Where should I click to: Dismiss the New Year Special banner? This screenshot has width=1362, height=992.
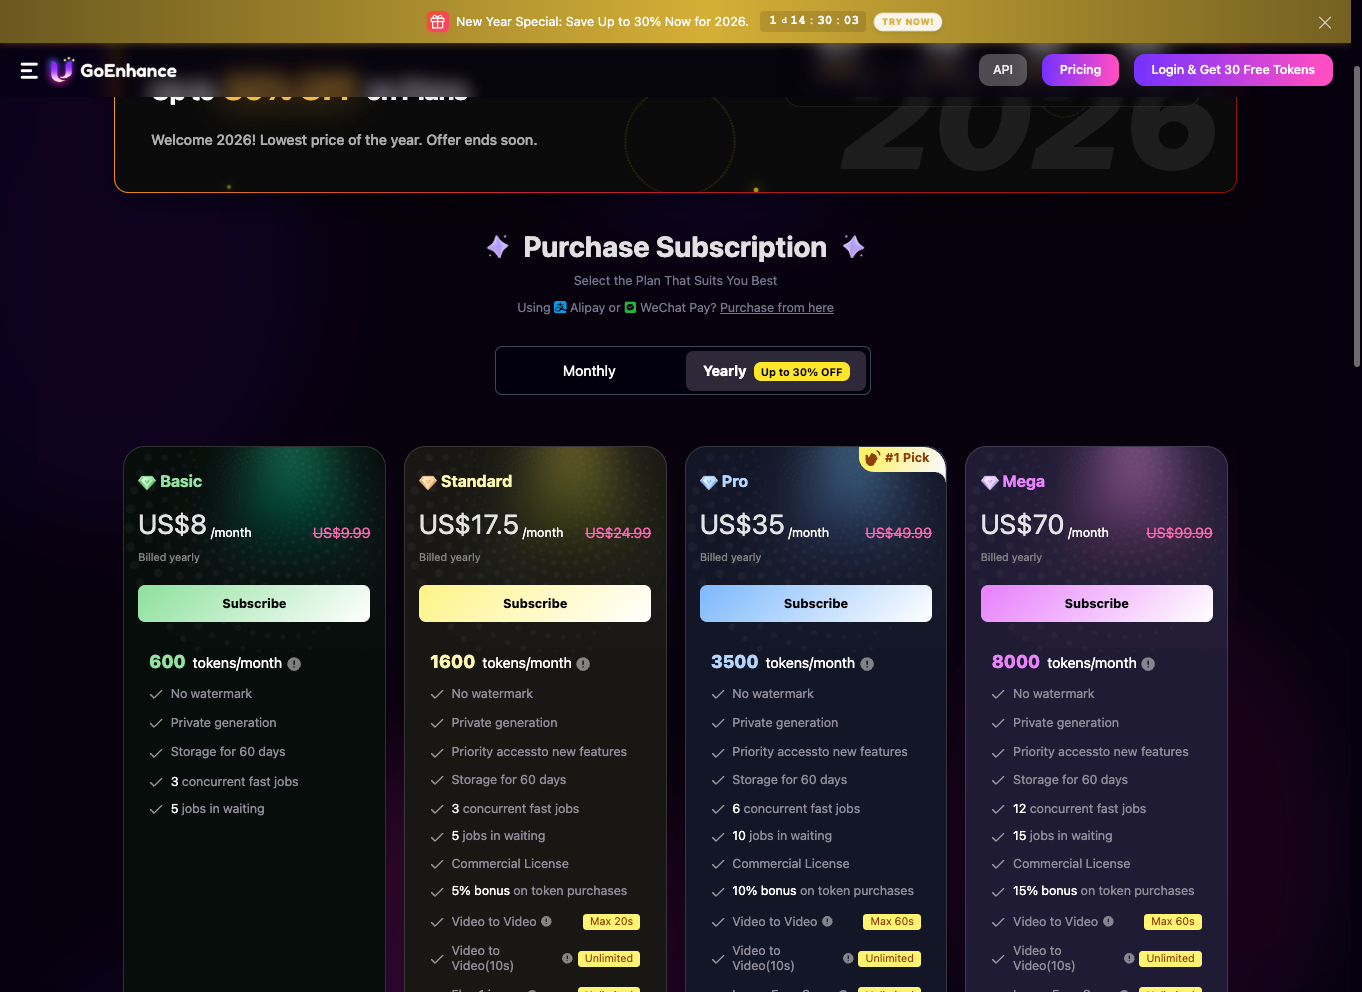1324,22
